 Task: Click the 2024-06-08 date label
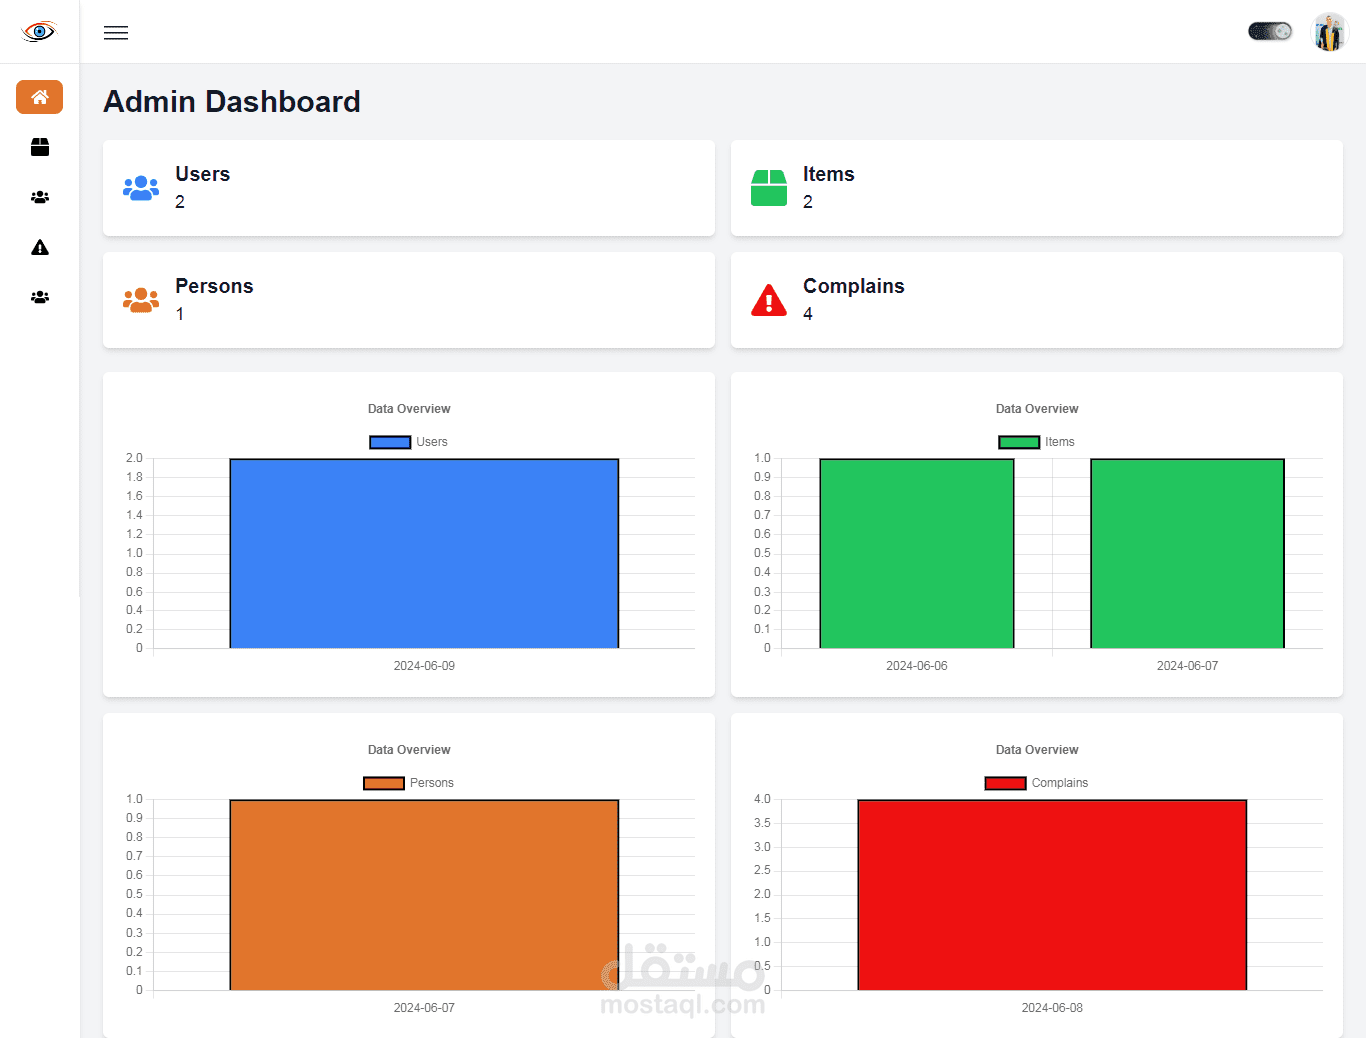1052,1008
